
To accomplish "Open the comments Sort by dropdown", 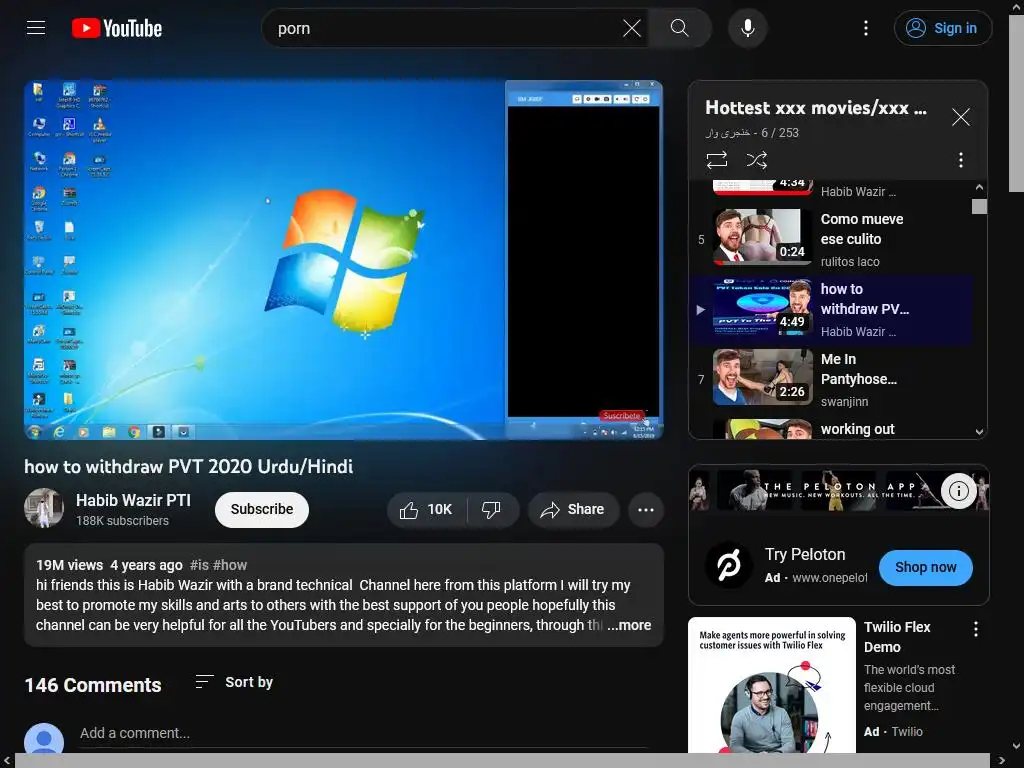I will (x=234, y=682).
